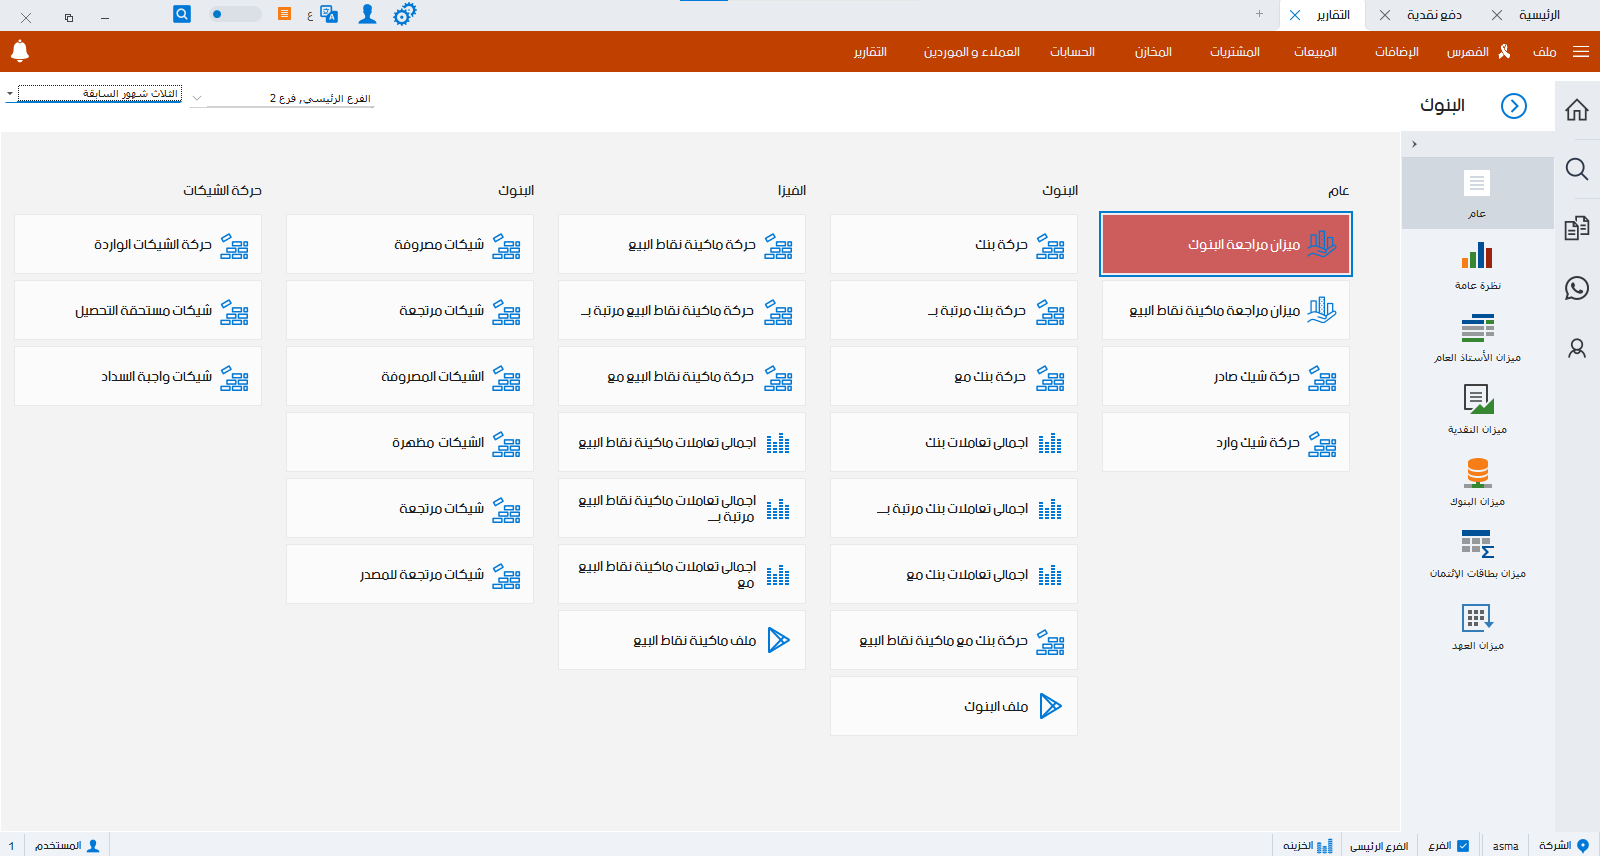Switch to the دفع نقدية tab
This screenshot has height=856, width=1600.
pos(1434,15)
